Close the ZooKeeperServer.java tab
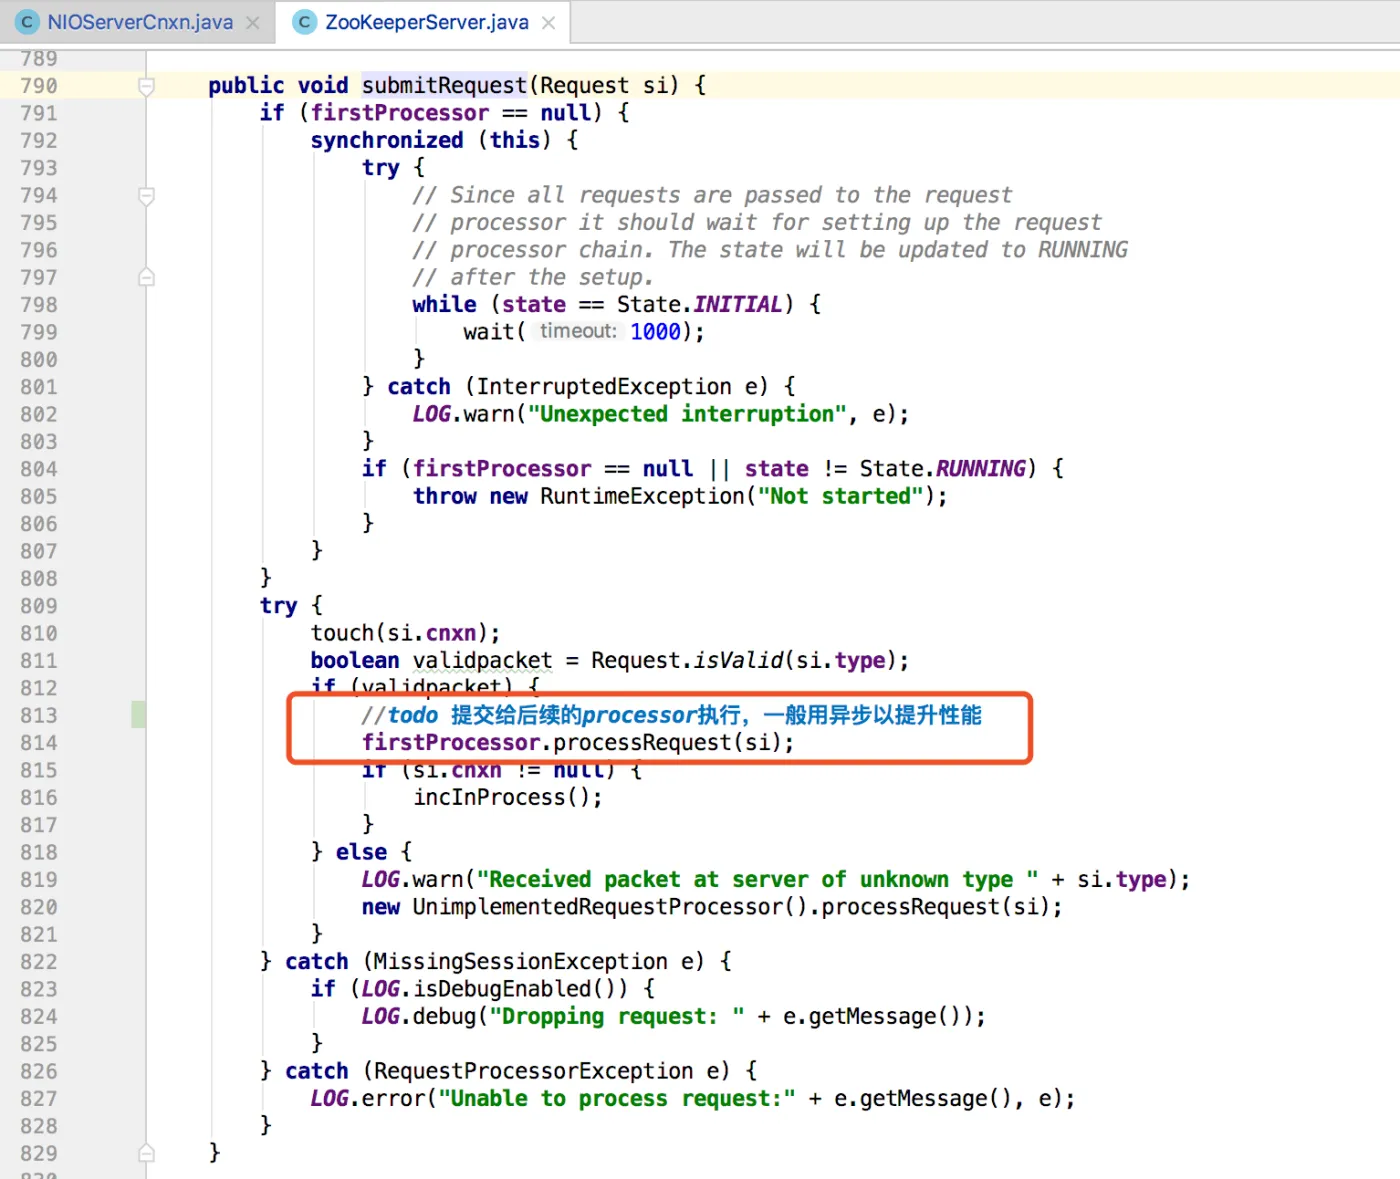 coord(549,23)
